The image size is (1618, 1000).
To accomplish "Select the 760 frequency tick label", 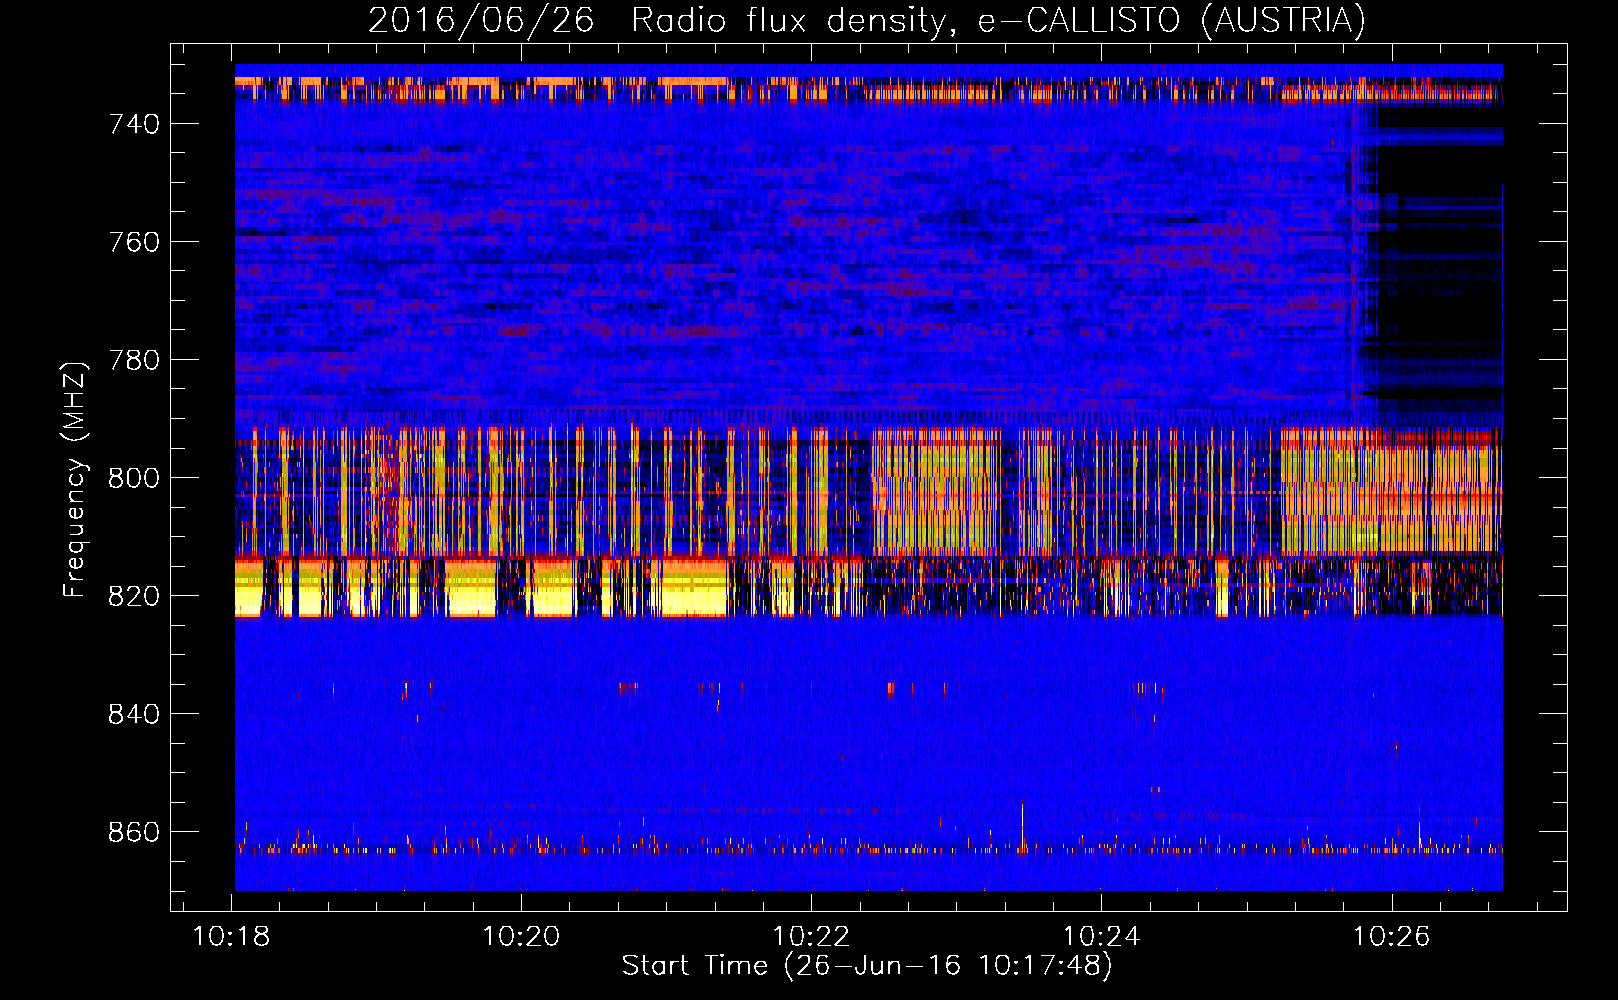I will pyautogui.click(x=134, y=242).
